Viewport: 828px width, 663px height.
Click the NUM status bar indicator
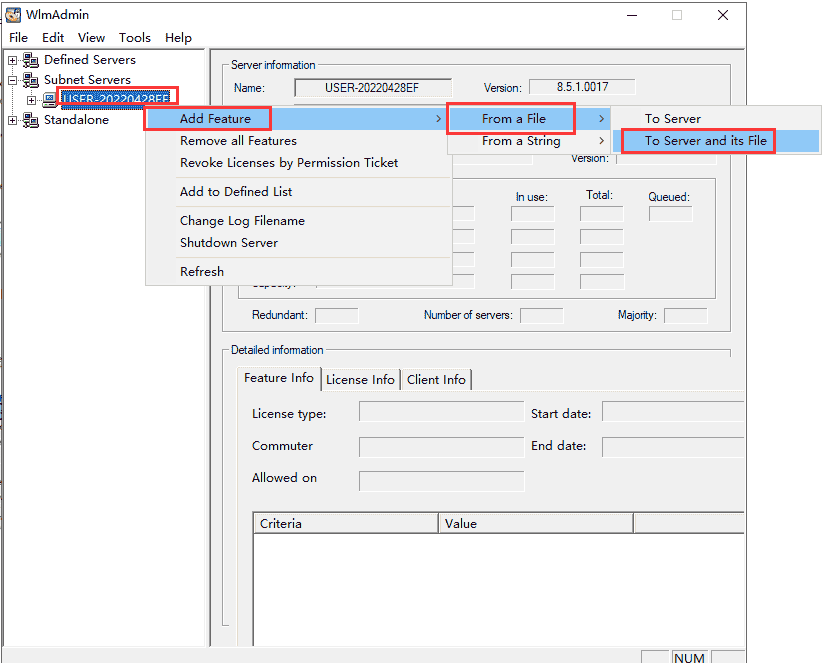(x=689, y=657)
